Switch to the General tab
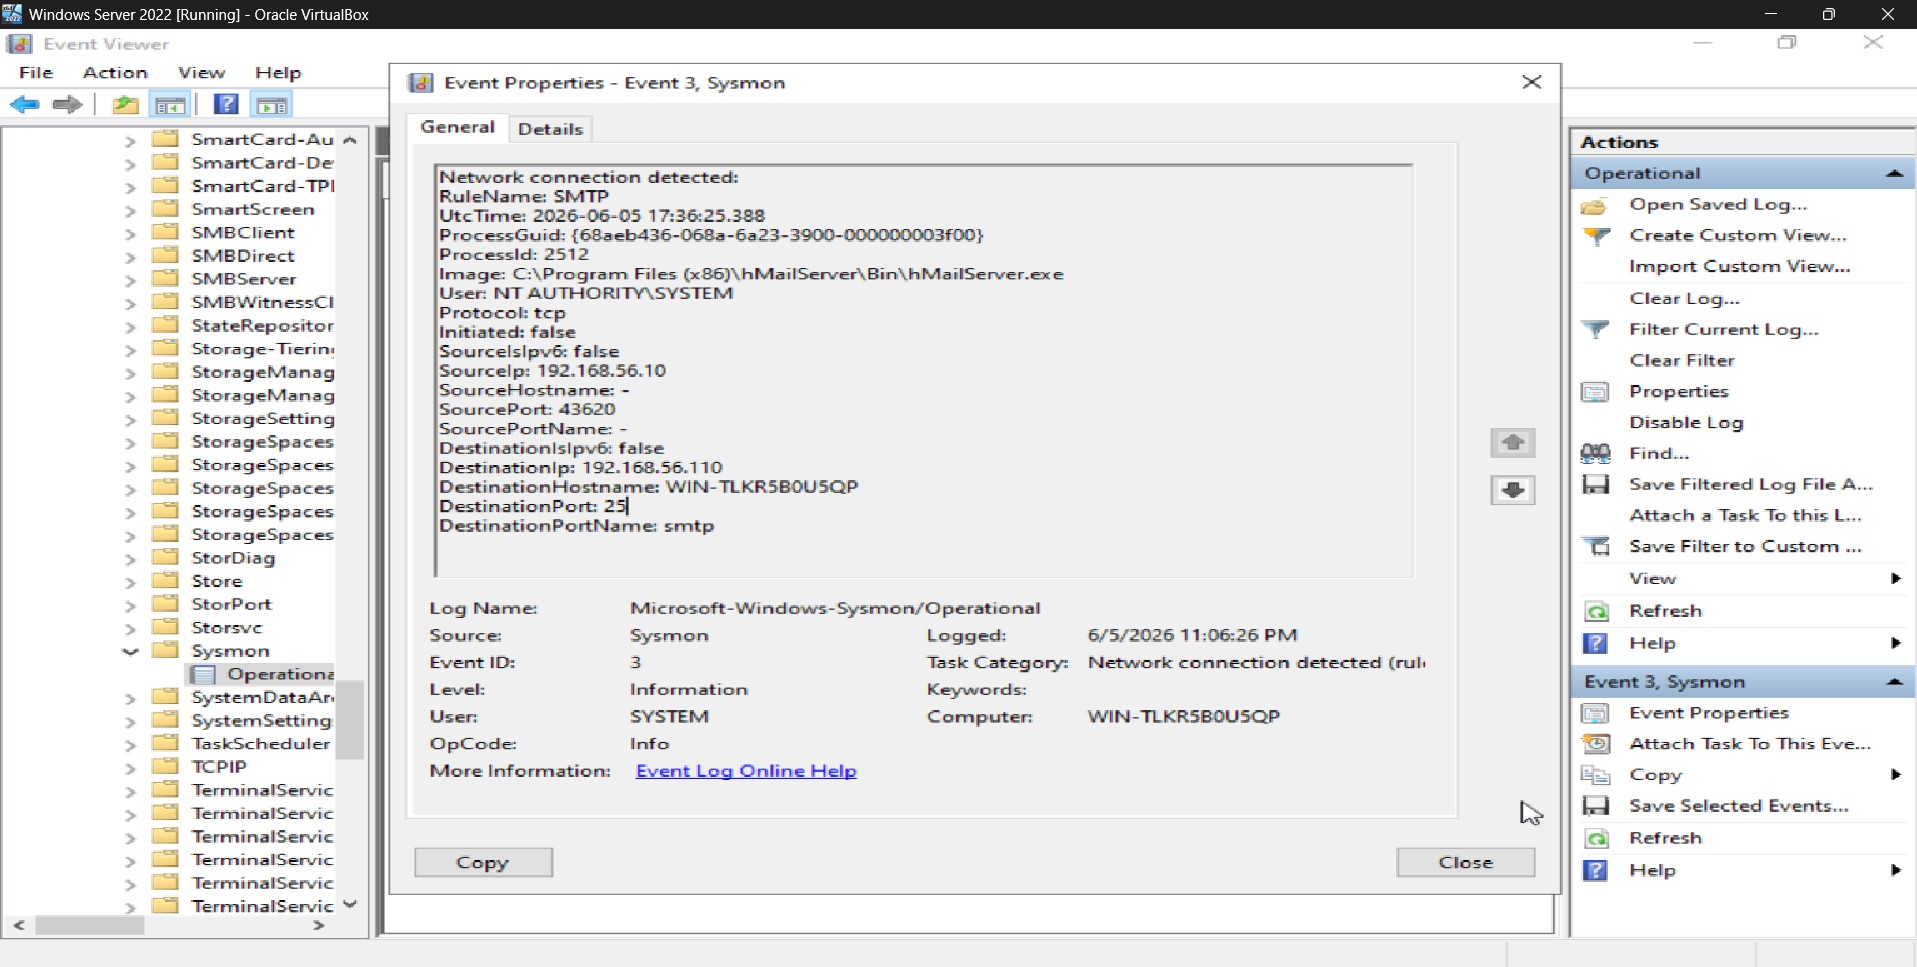The width and height of the screenshot is (1917, 967). [x=457, y=127]
